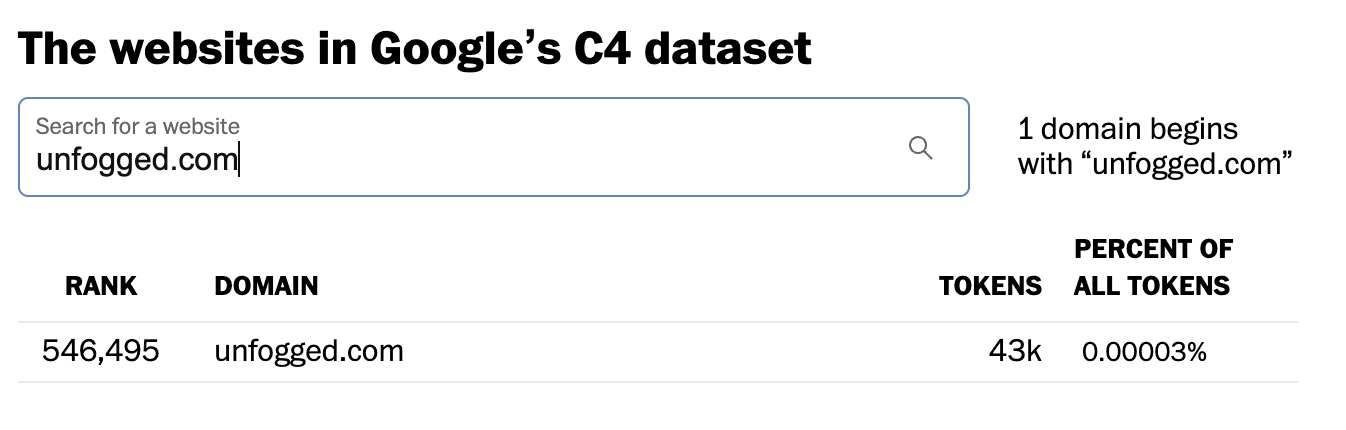Click the "Search for a website" label
Screen dimensions: 1346x430
coord(138,126)
